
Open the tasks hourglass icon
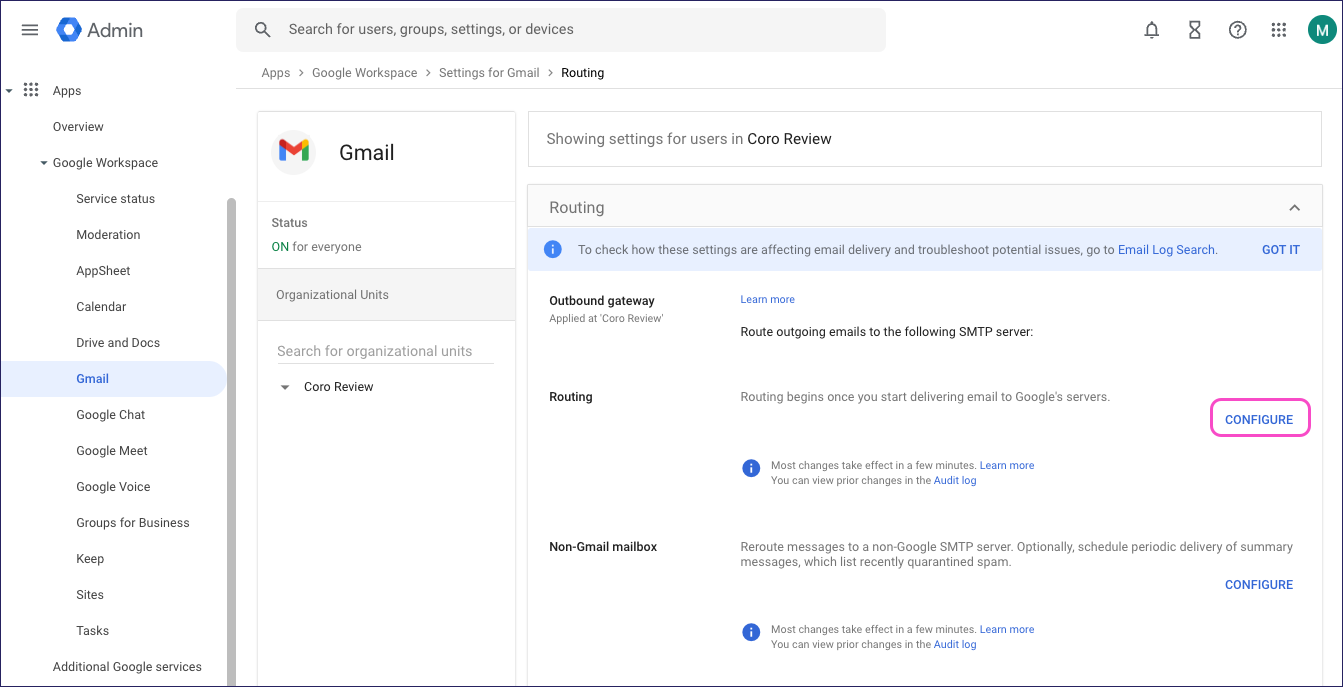coord(1194,30)
